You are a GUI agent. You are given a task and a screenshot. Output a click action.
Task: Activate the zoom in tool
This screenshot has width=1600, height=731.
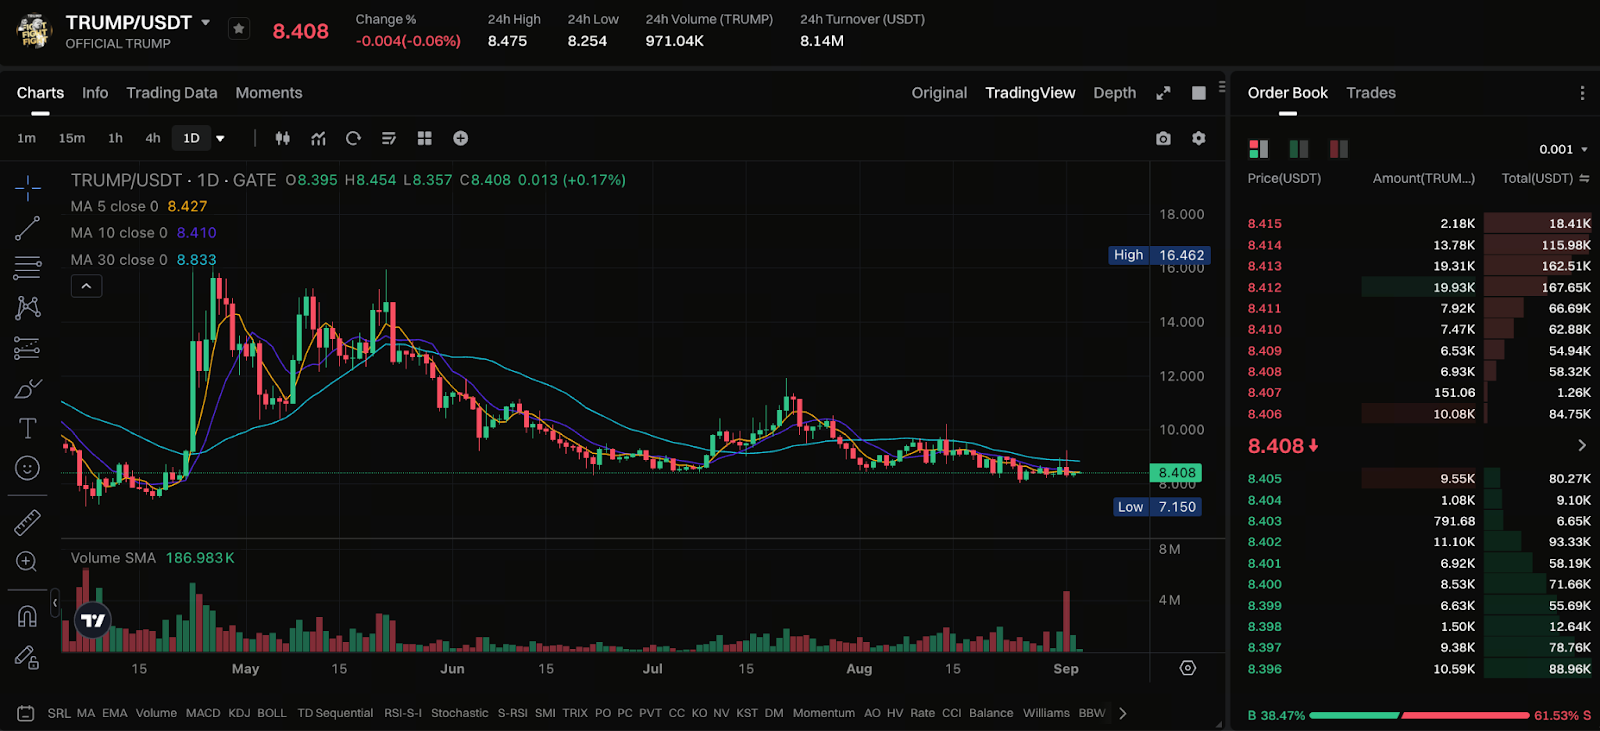tap(28, 562)
